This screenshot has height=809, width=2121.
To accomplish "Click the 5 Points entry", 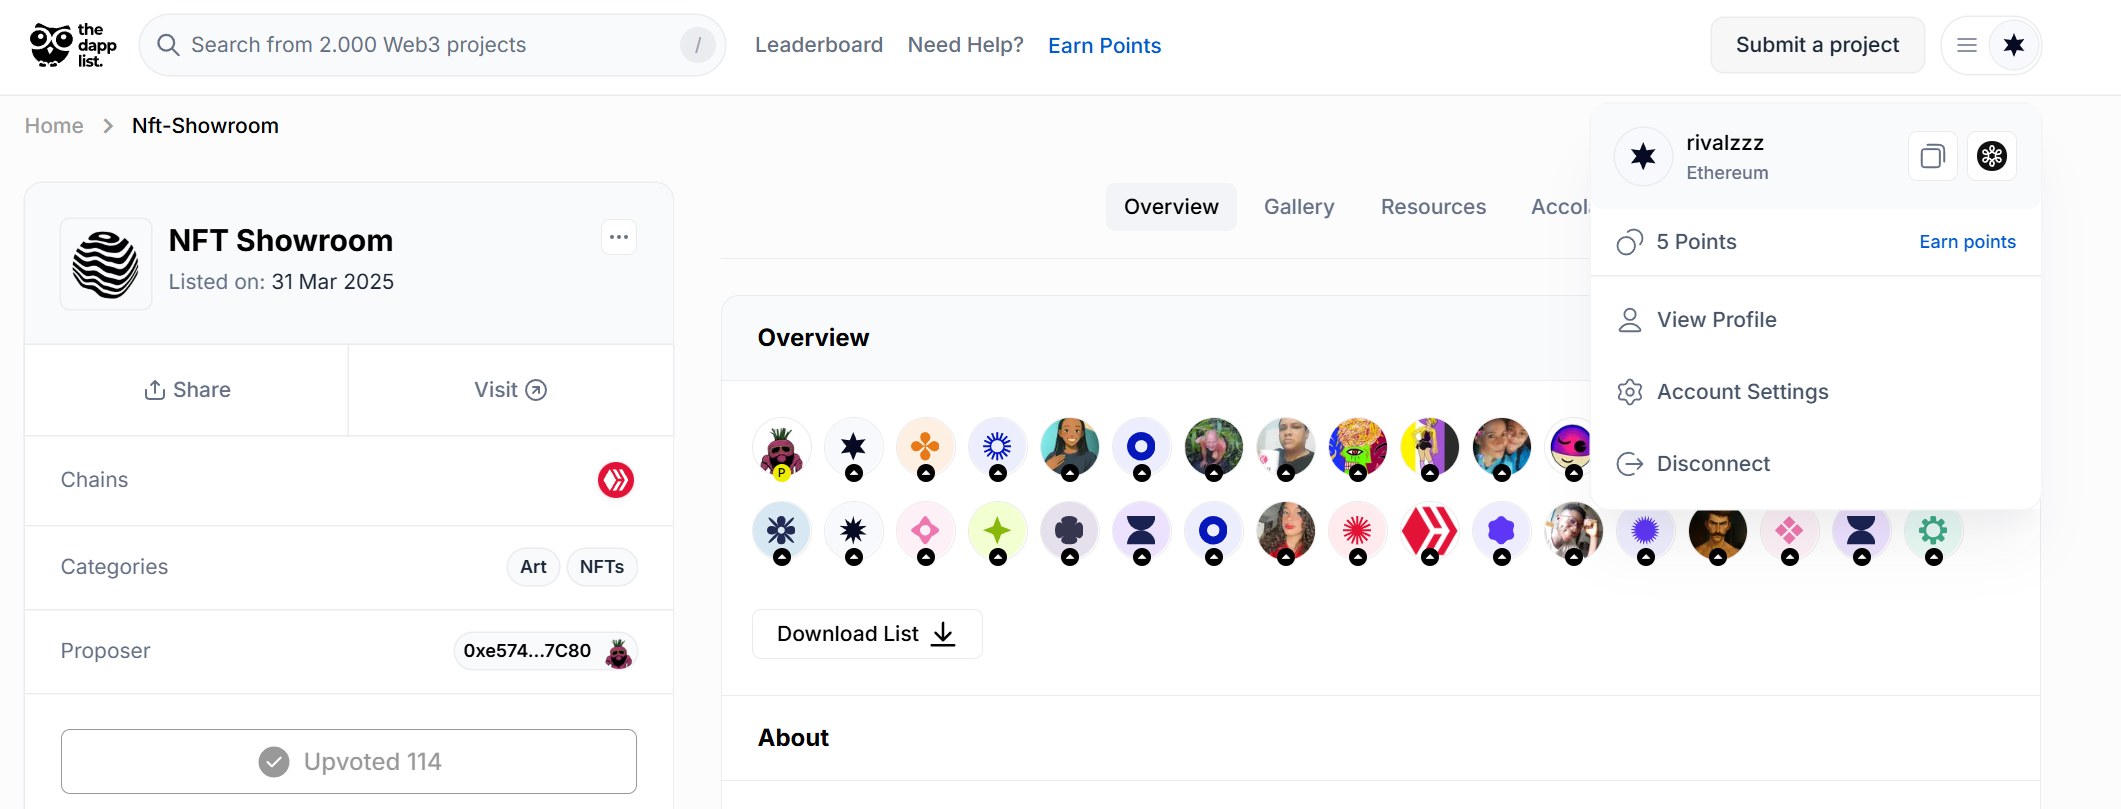I will point(1696,242).
